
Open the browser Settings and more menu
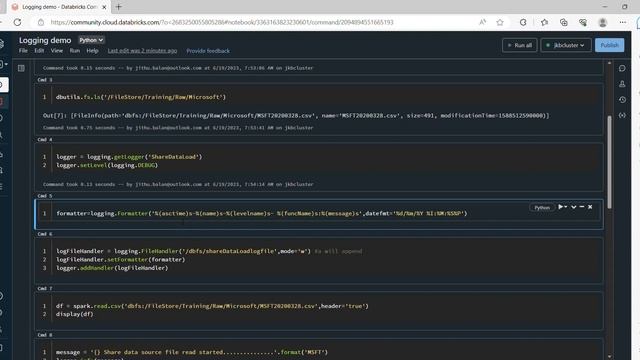(622, 22)
